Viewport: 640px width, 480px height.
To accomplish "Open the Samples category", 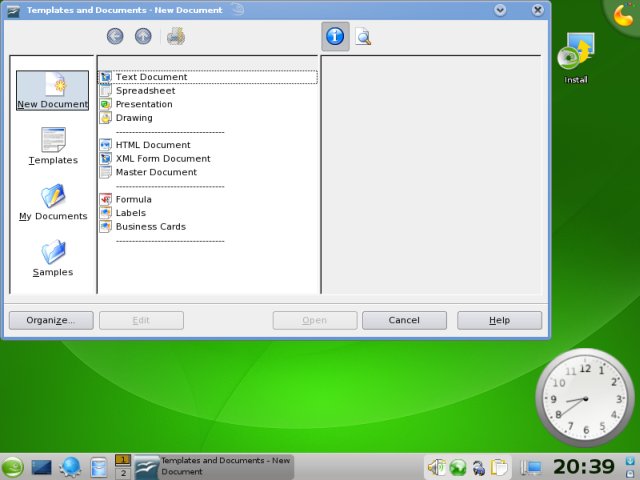I will point(53,258).
